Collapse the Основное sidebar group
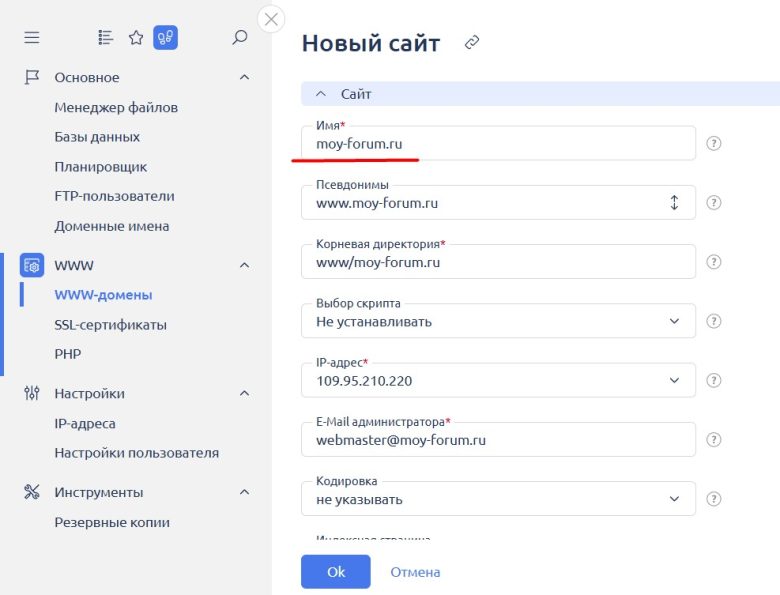The width and height of the screenshot is (780, 595). pyautogui.click(x=244, y=78)
